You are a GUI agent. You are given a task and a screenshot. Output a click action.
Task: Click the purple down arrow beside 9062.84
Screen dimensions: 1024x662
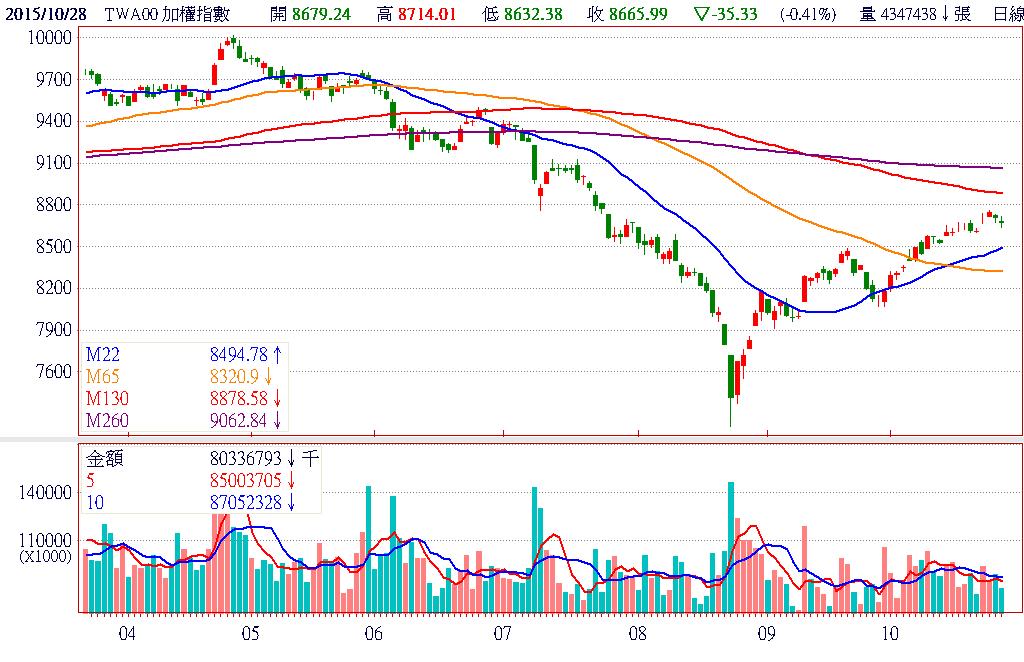[277, 420]
